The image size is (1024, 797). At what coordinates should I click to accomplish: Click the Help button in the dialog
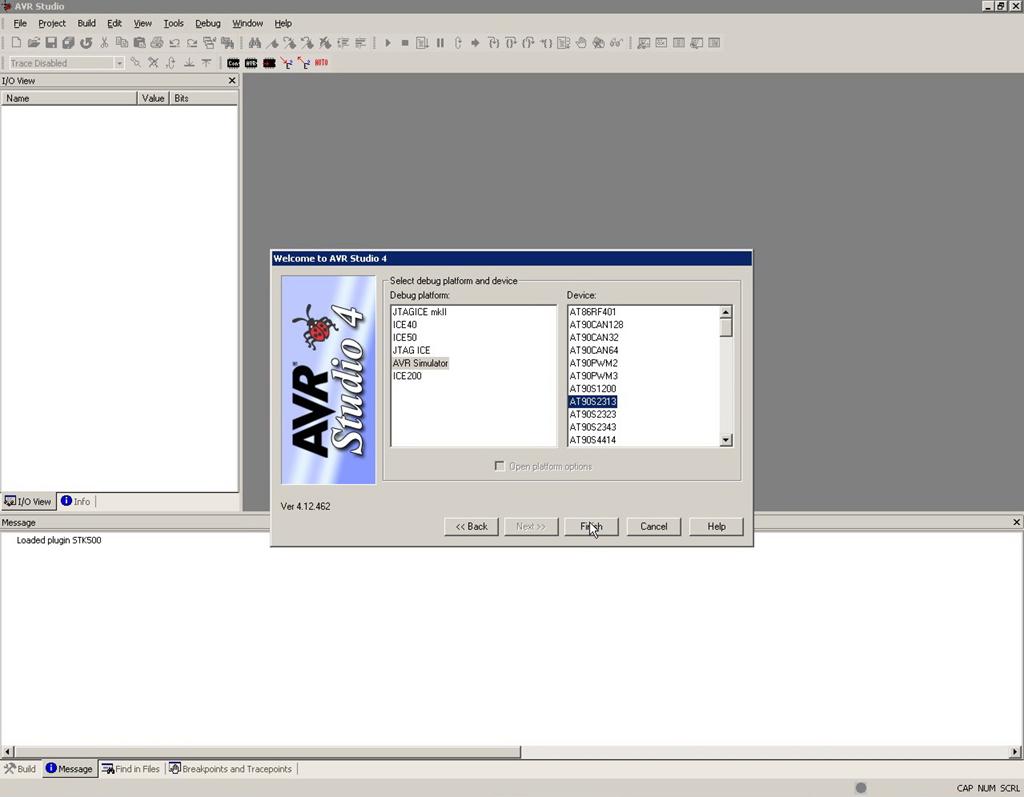[x=716, y=527]
